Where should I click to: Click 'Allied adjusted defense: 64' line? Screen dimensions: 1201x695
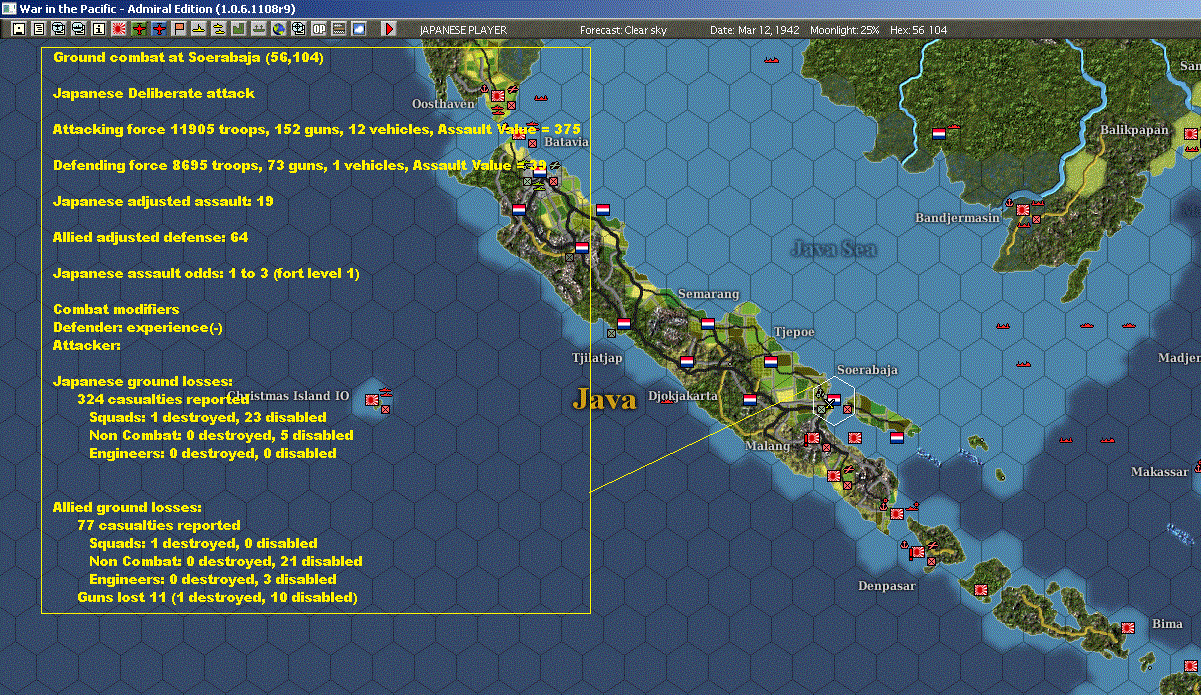click(x=150, y=237)
